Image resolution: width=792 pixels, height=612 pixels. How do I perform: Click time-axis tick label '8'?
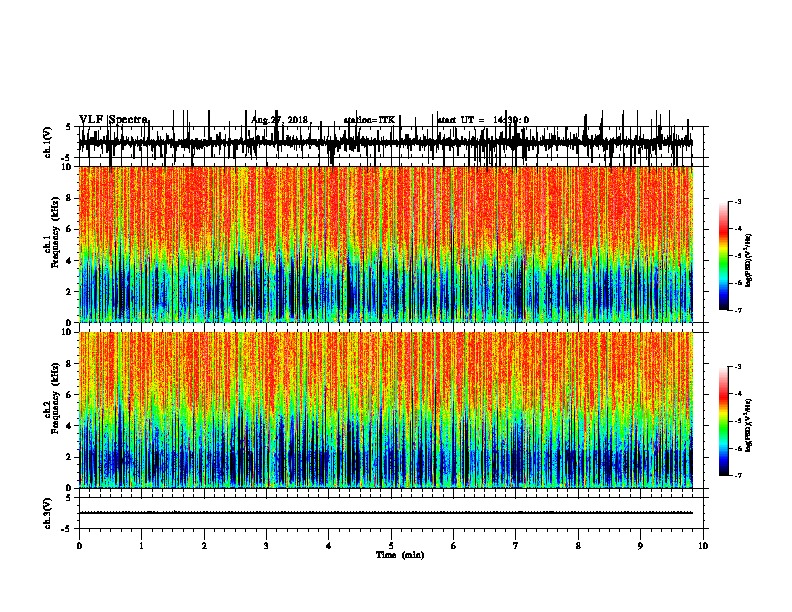578,546
